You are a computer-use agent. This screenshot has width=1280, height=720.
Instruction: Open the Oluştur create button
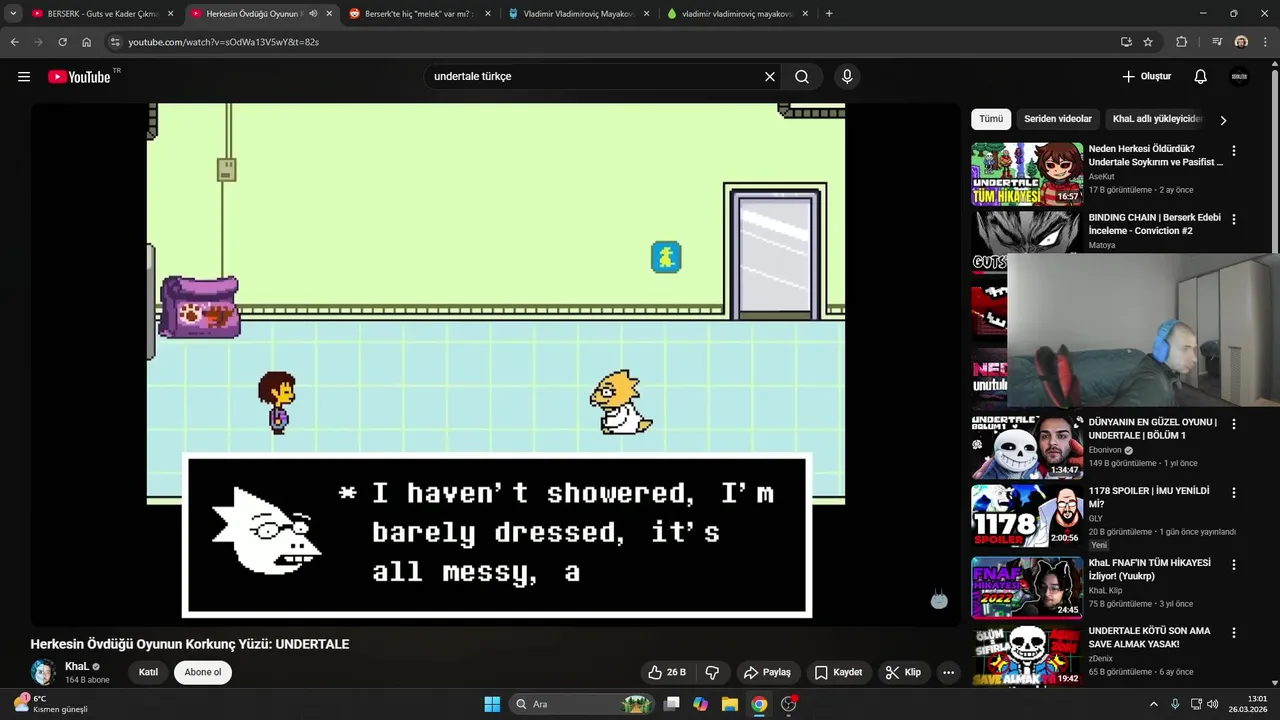1147,77
